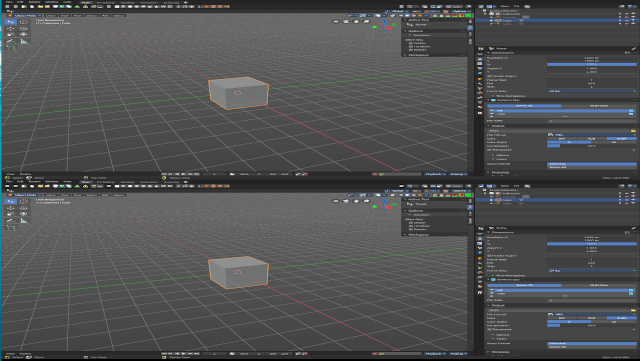Click the output folder browse icon, top window

coord(633,131)
